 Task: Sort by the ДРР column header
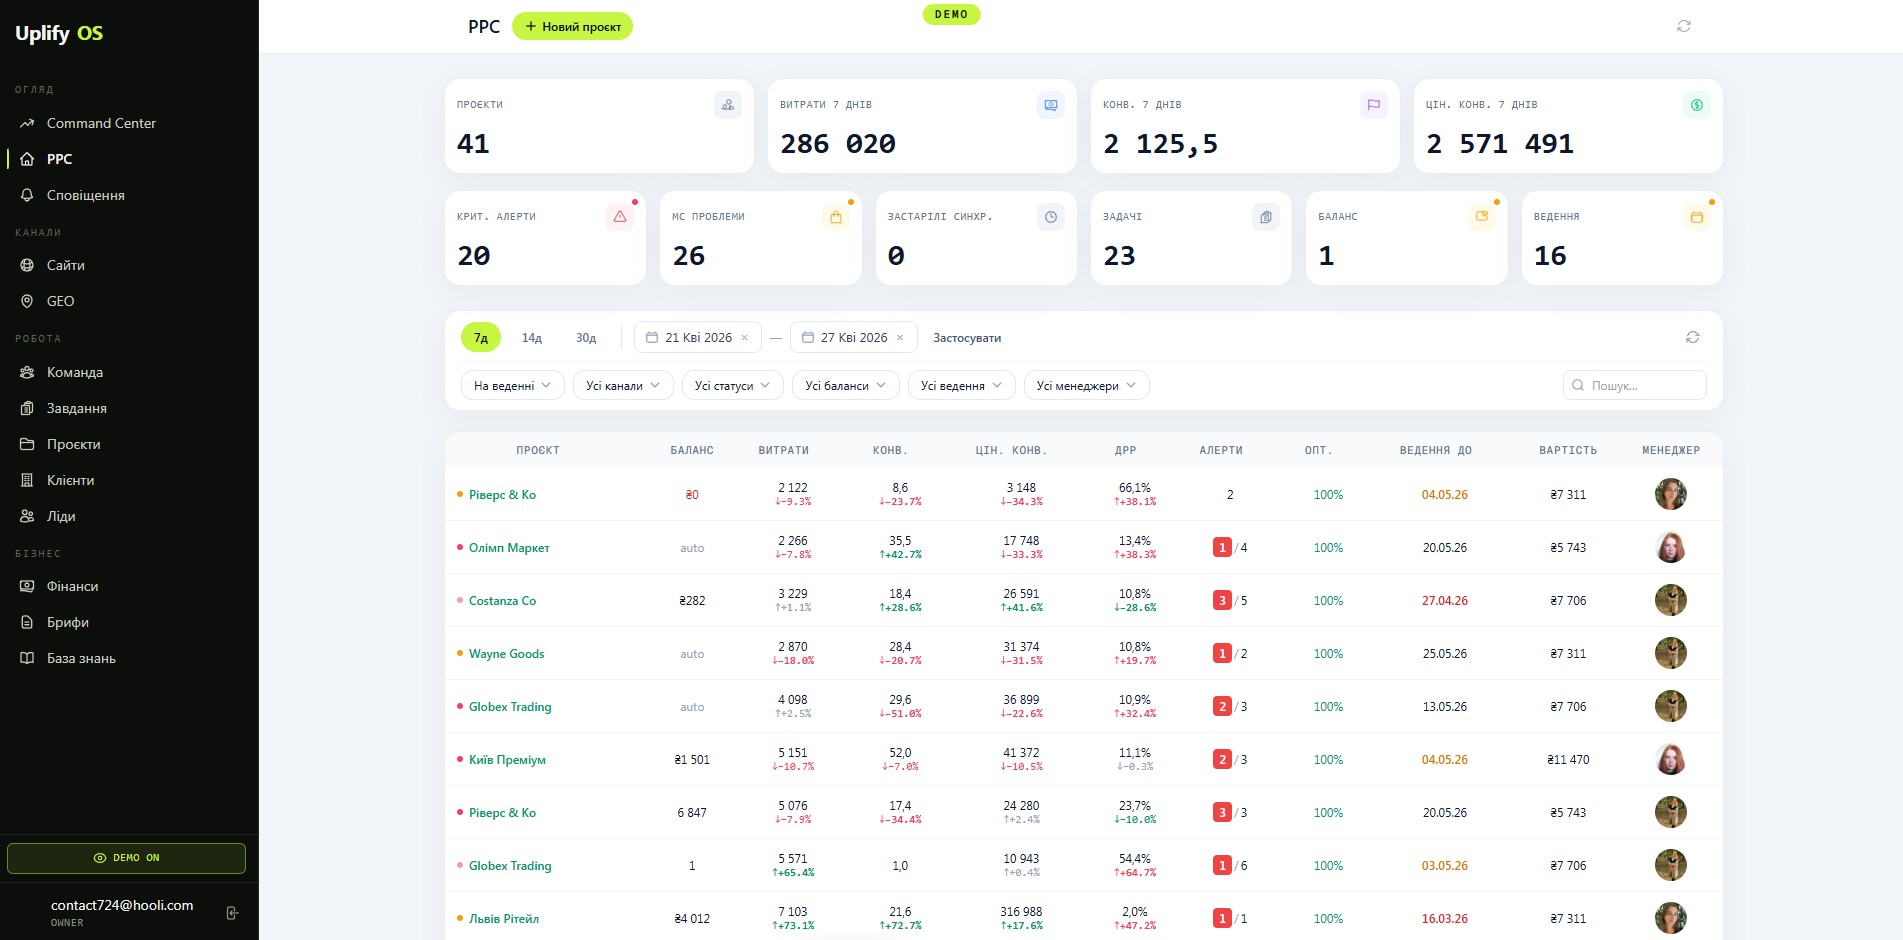pos(1126,450)
